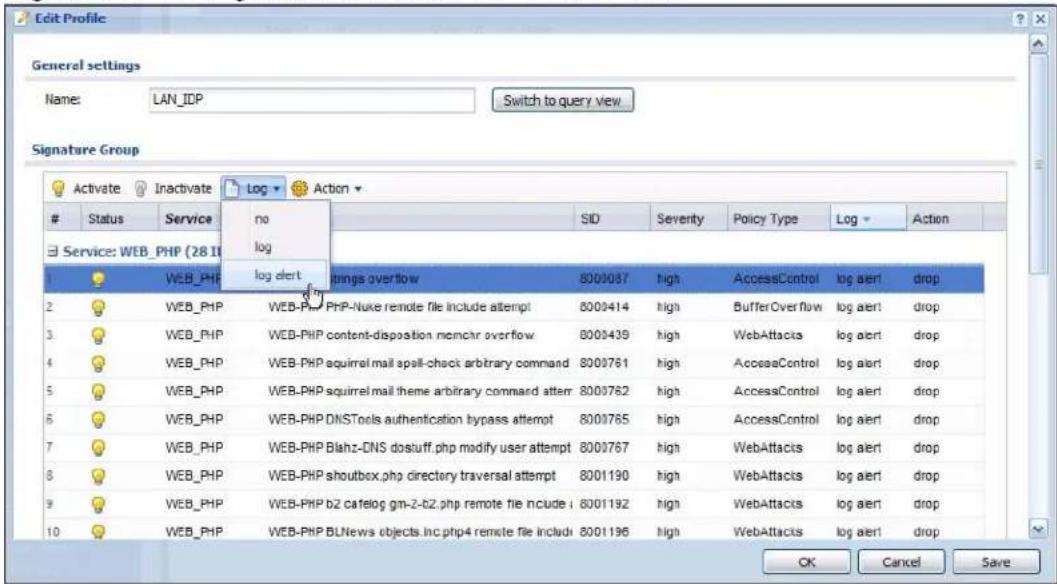Viewport: 1057px width, 584px height.
Task: Click the dialog scrollbar down arrow
Action: [x=1039, y=530]
